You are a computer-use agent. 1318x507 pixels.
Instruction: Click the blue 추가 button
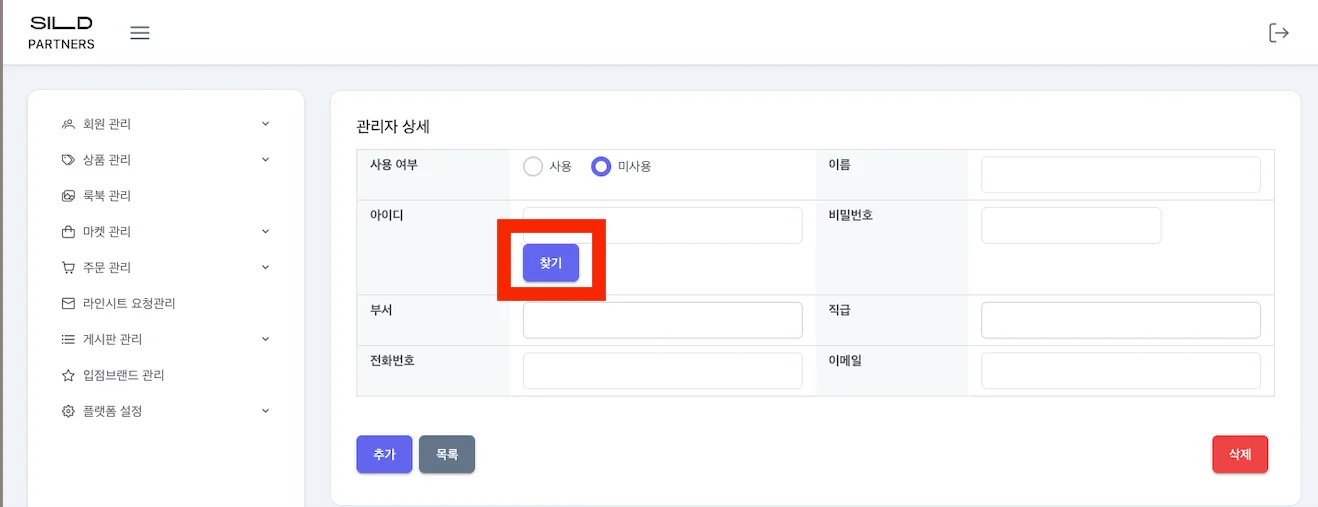[384, 454]
